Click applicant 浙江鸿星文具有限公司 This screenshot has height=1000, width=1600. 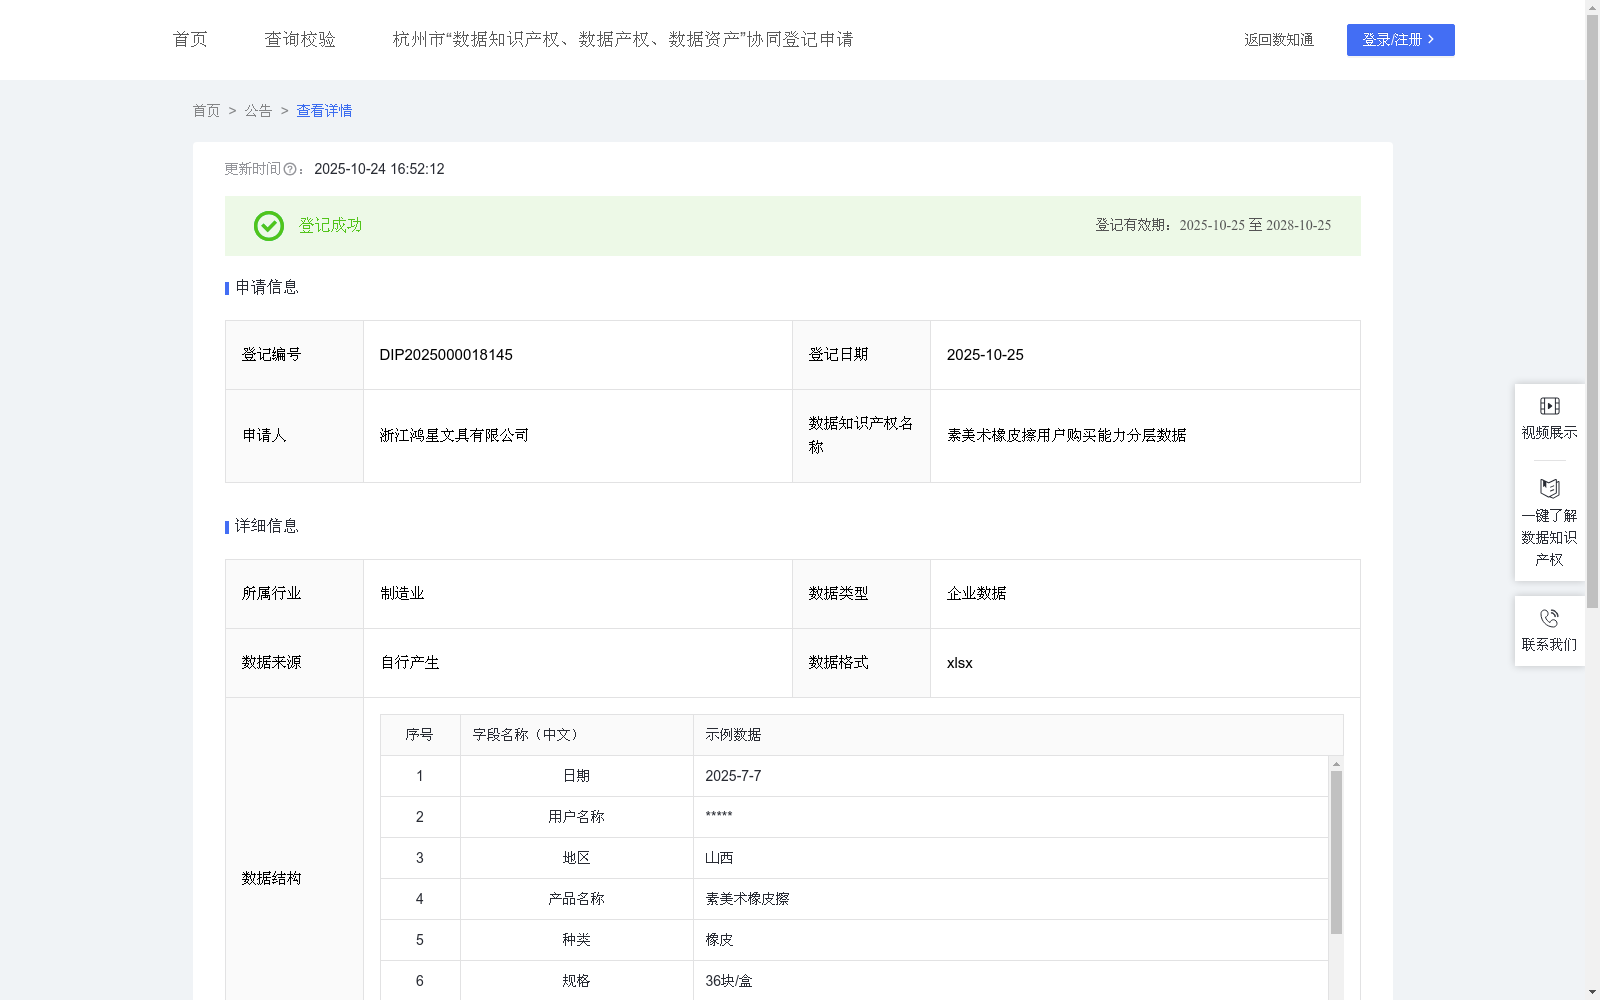[x=454, y=436]
